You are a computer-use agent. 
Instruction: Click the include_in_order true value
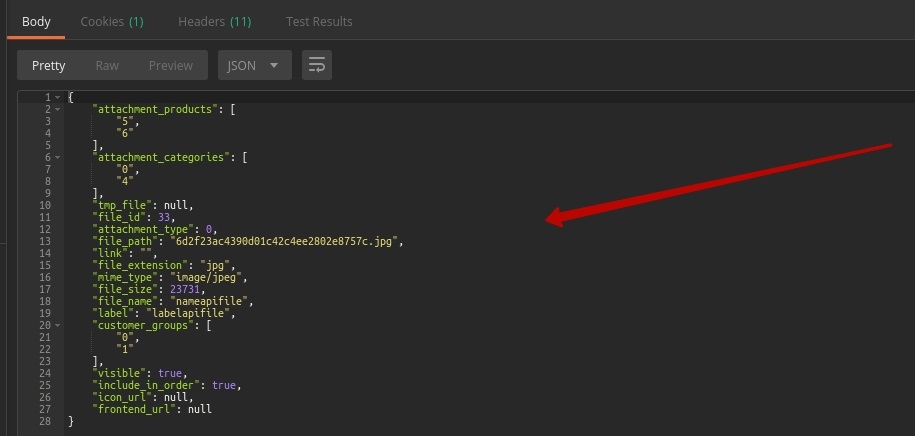(225, 385)
